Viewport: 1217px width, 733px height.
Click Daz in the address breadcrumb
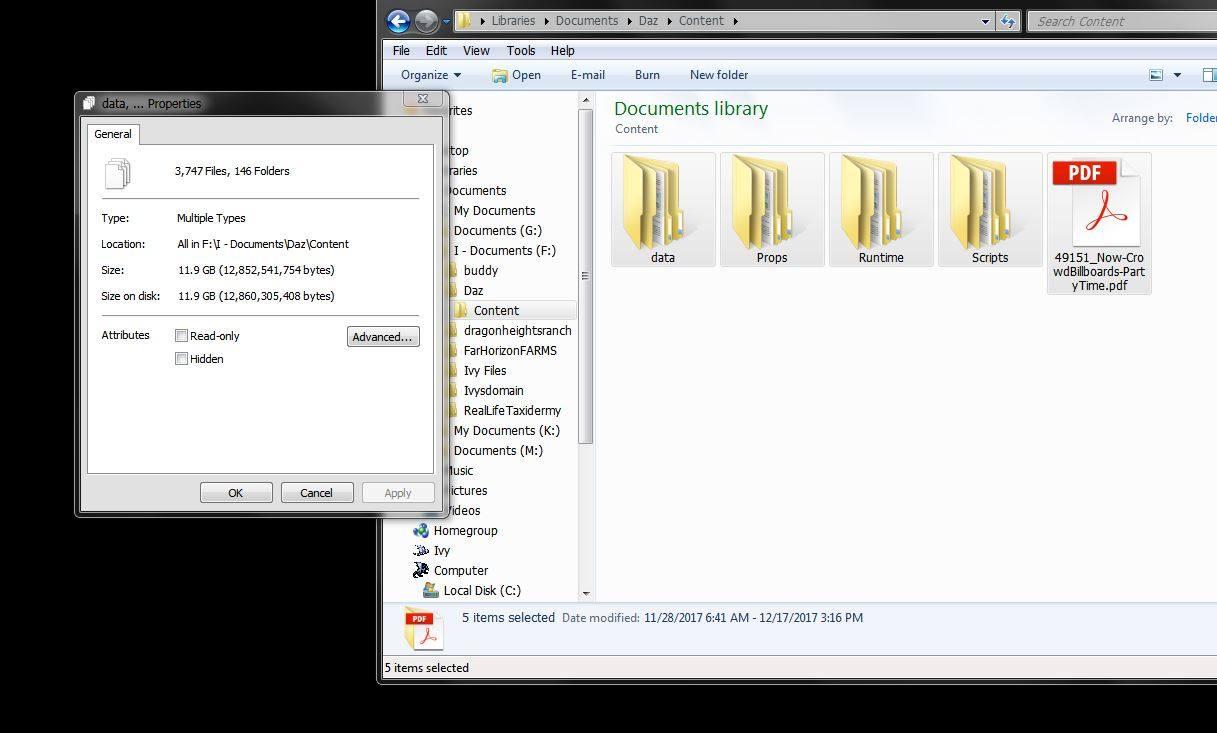(648, 21)
